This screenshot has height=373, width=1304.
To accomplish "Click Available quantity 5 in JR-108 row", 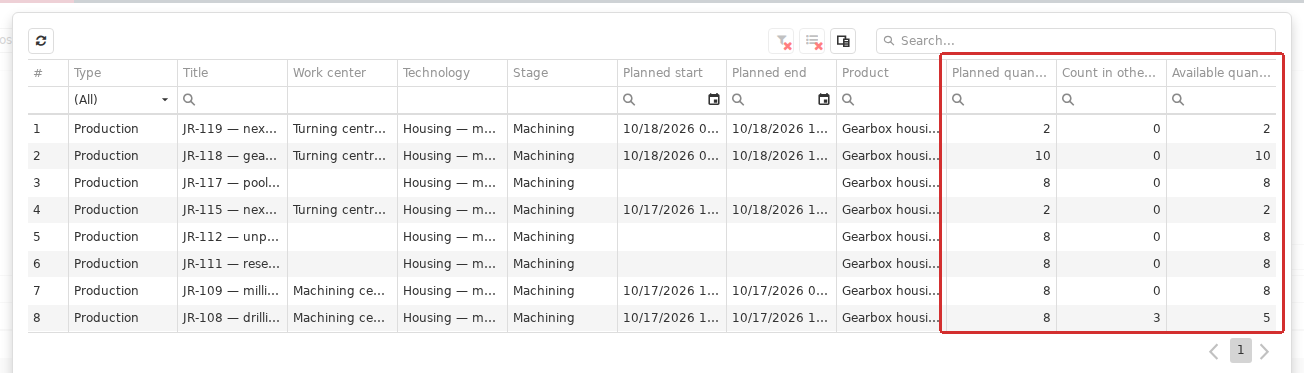I will pyautogui.click(x=1221, y=318).
